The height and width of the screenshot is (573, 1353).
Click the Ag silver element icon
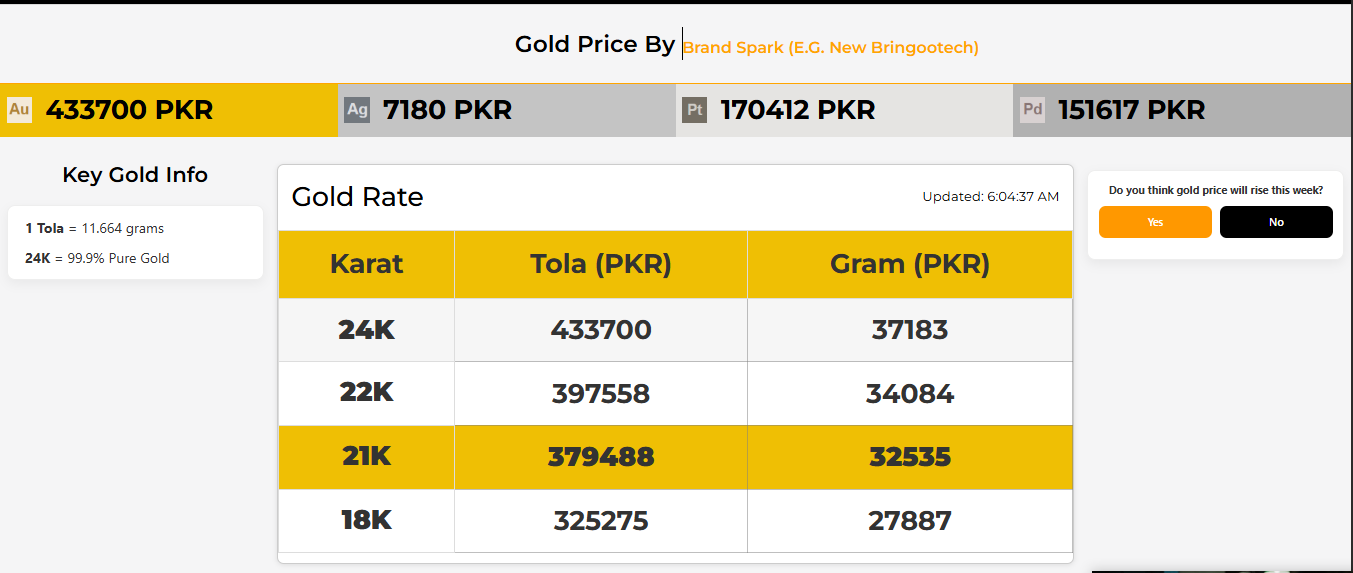tap(357, 110)
